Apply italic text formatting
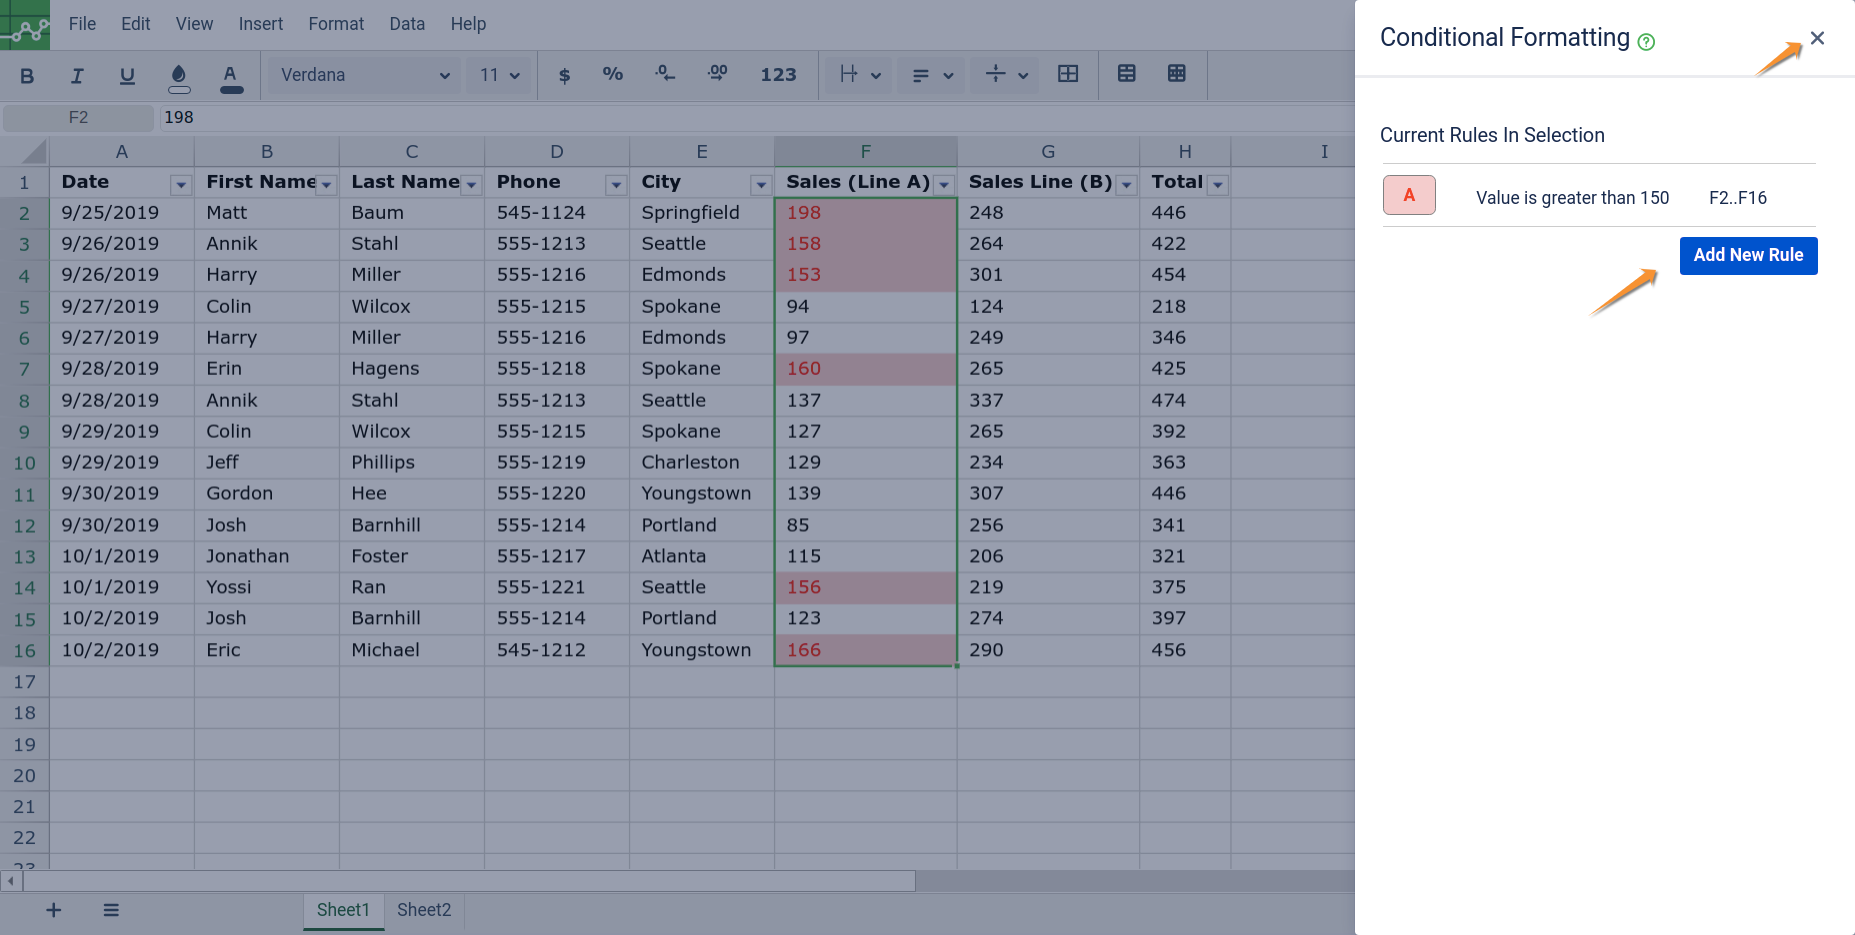The width and height of the screenshot is (1855, 935). tap(77, 76)
